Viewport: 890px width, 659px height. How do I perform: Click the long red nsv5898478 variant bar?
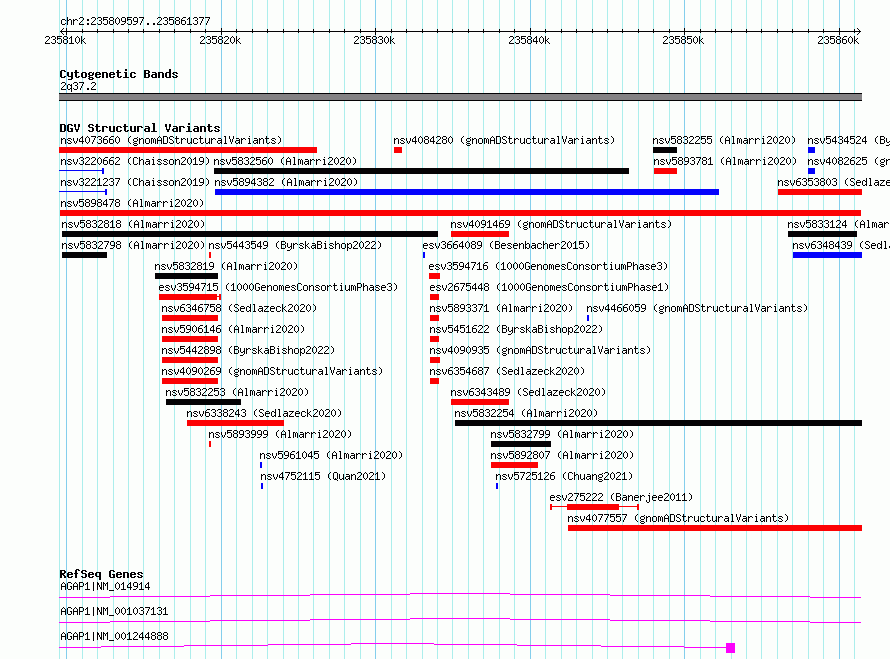point(460,213)
